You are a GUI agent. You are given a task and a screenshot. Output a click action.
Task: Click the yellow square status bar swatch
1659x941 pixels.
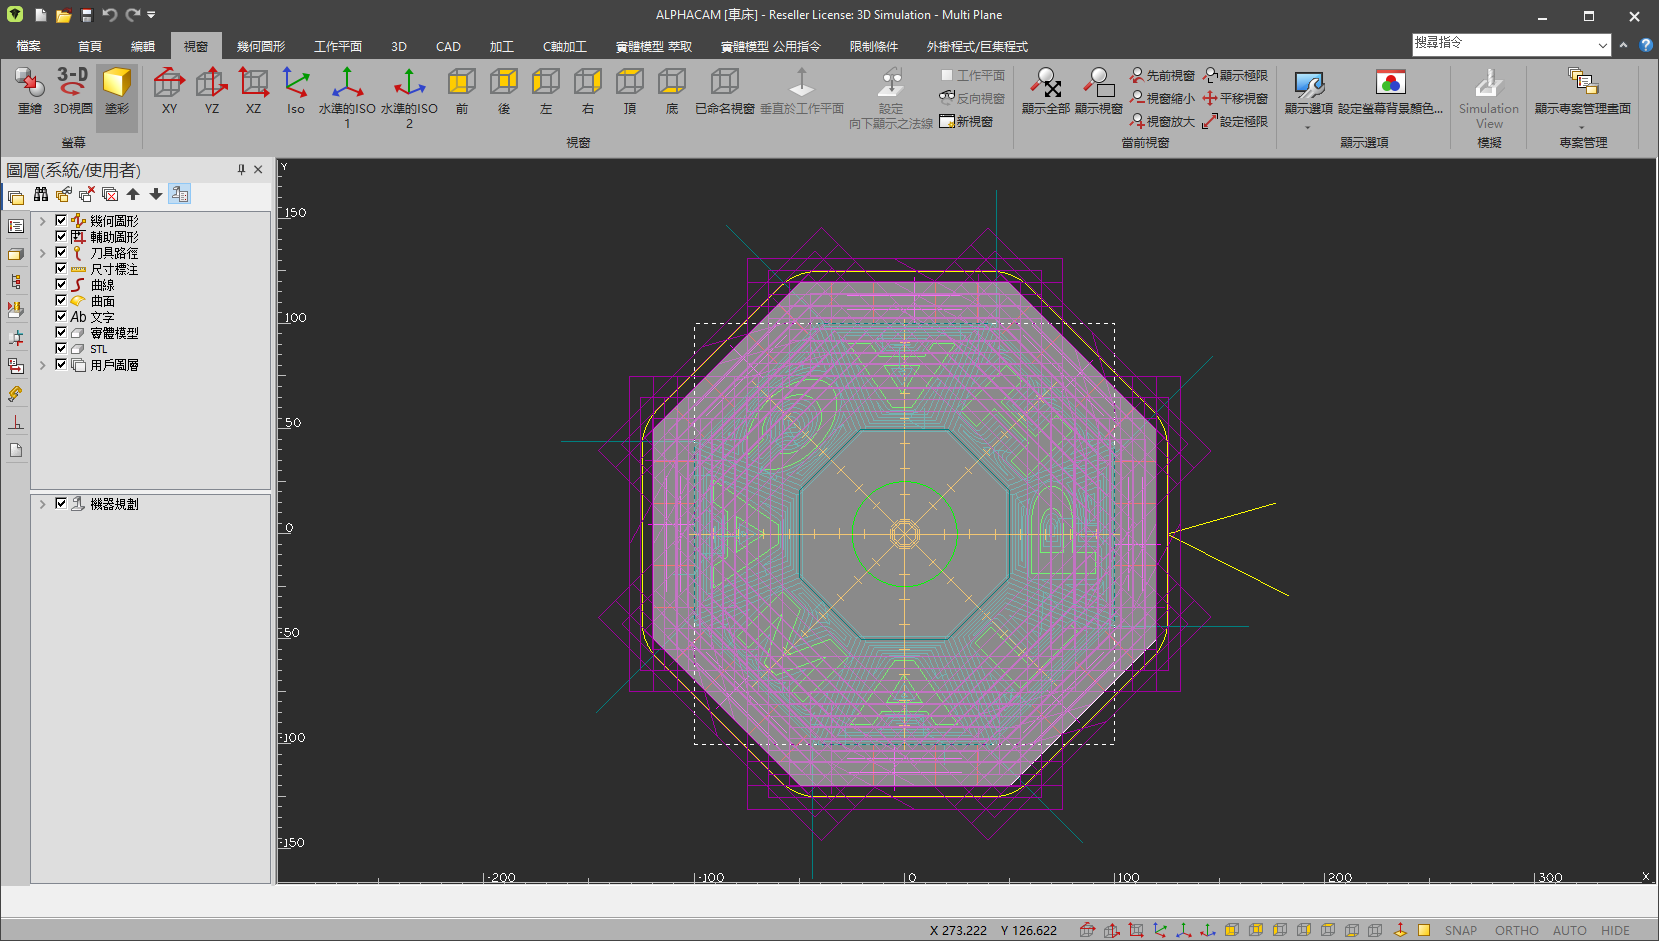(x=1424, y=930)
